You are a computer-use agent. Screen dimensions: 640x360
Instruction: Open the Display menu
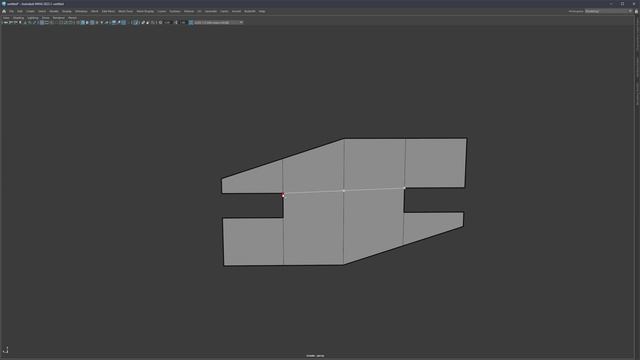click(67, 11)
